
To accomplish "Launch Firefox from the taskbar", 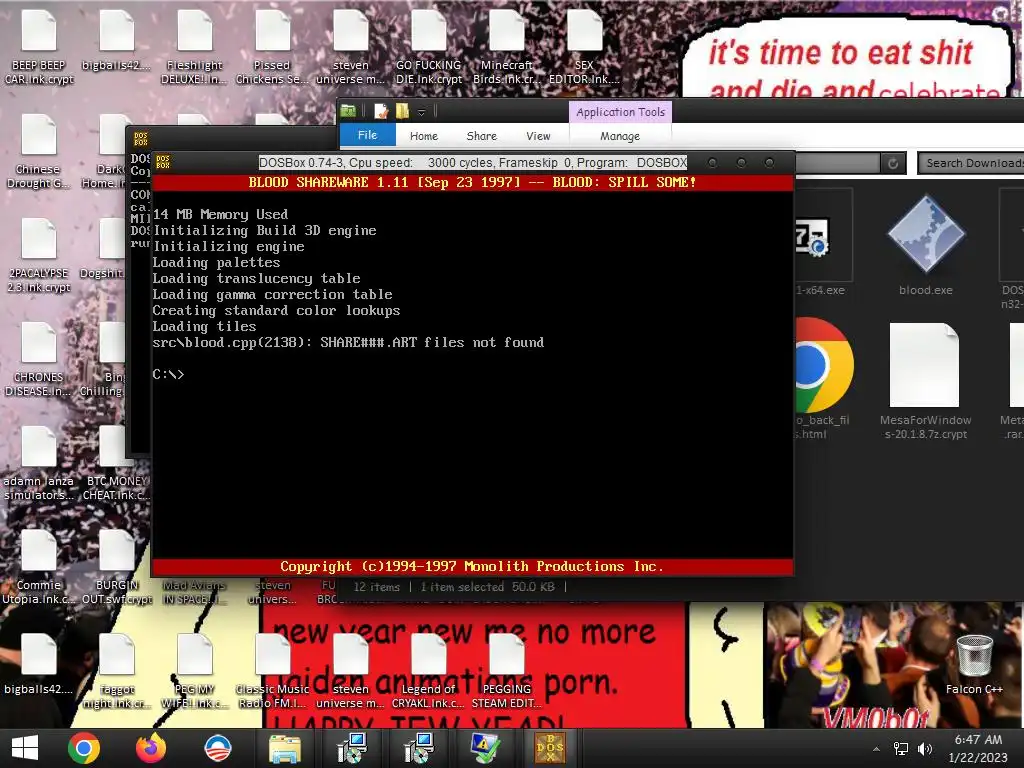I will pyautogui.click(x=151, y=748).
